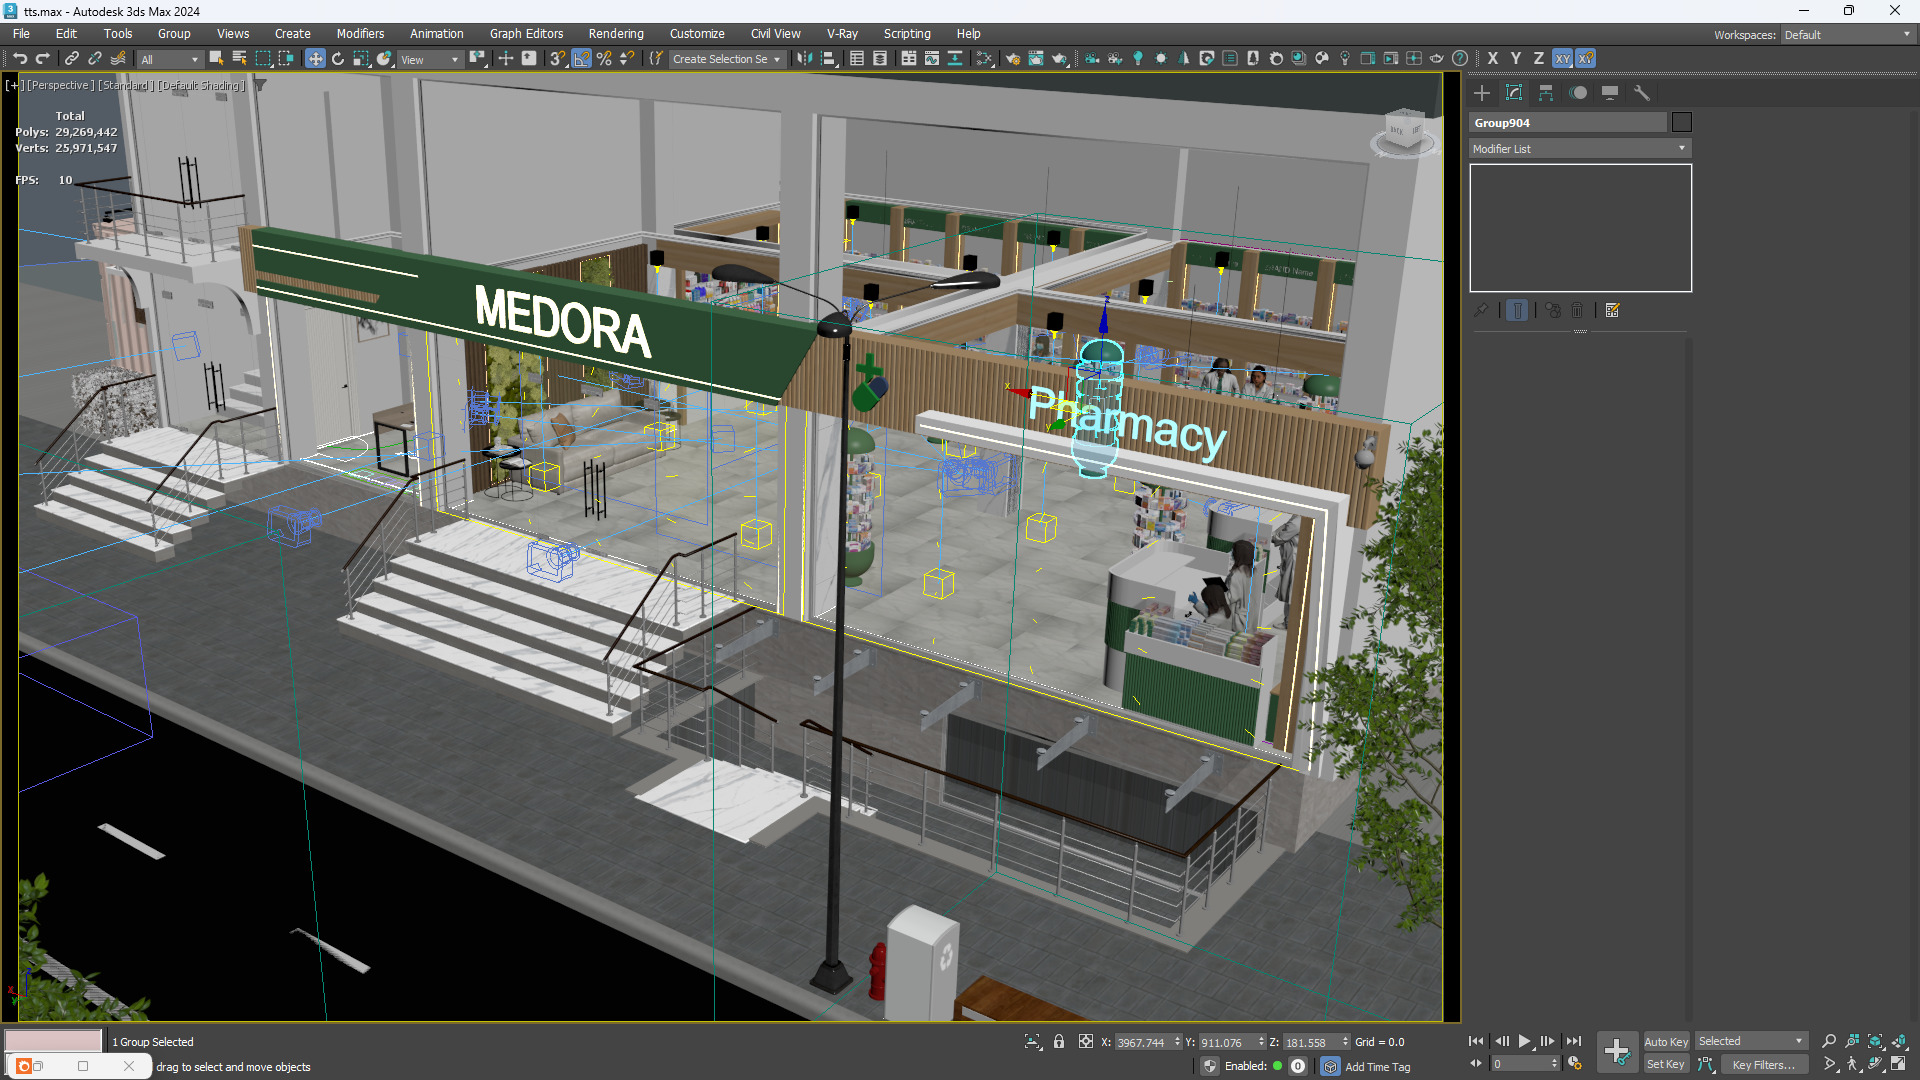Click the large Set Keys plus button
The height and width of the screenshot is (1080, 1920).
1617,1052
